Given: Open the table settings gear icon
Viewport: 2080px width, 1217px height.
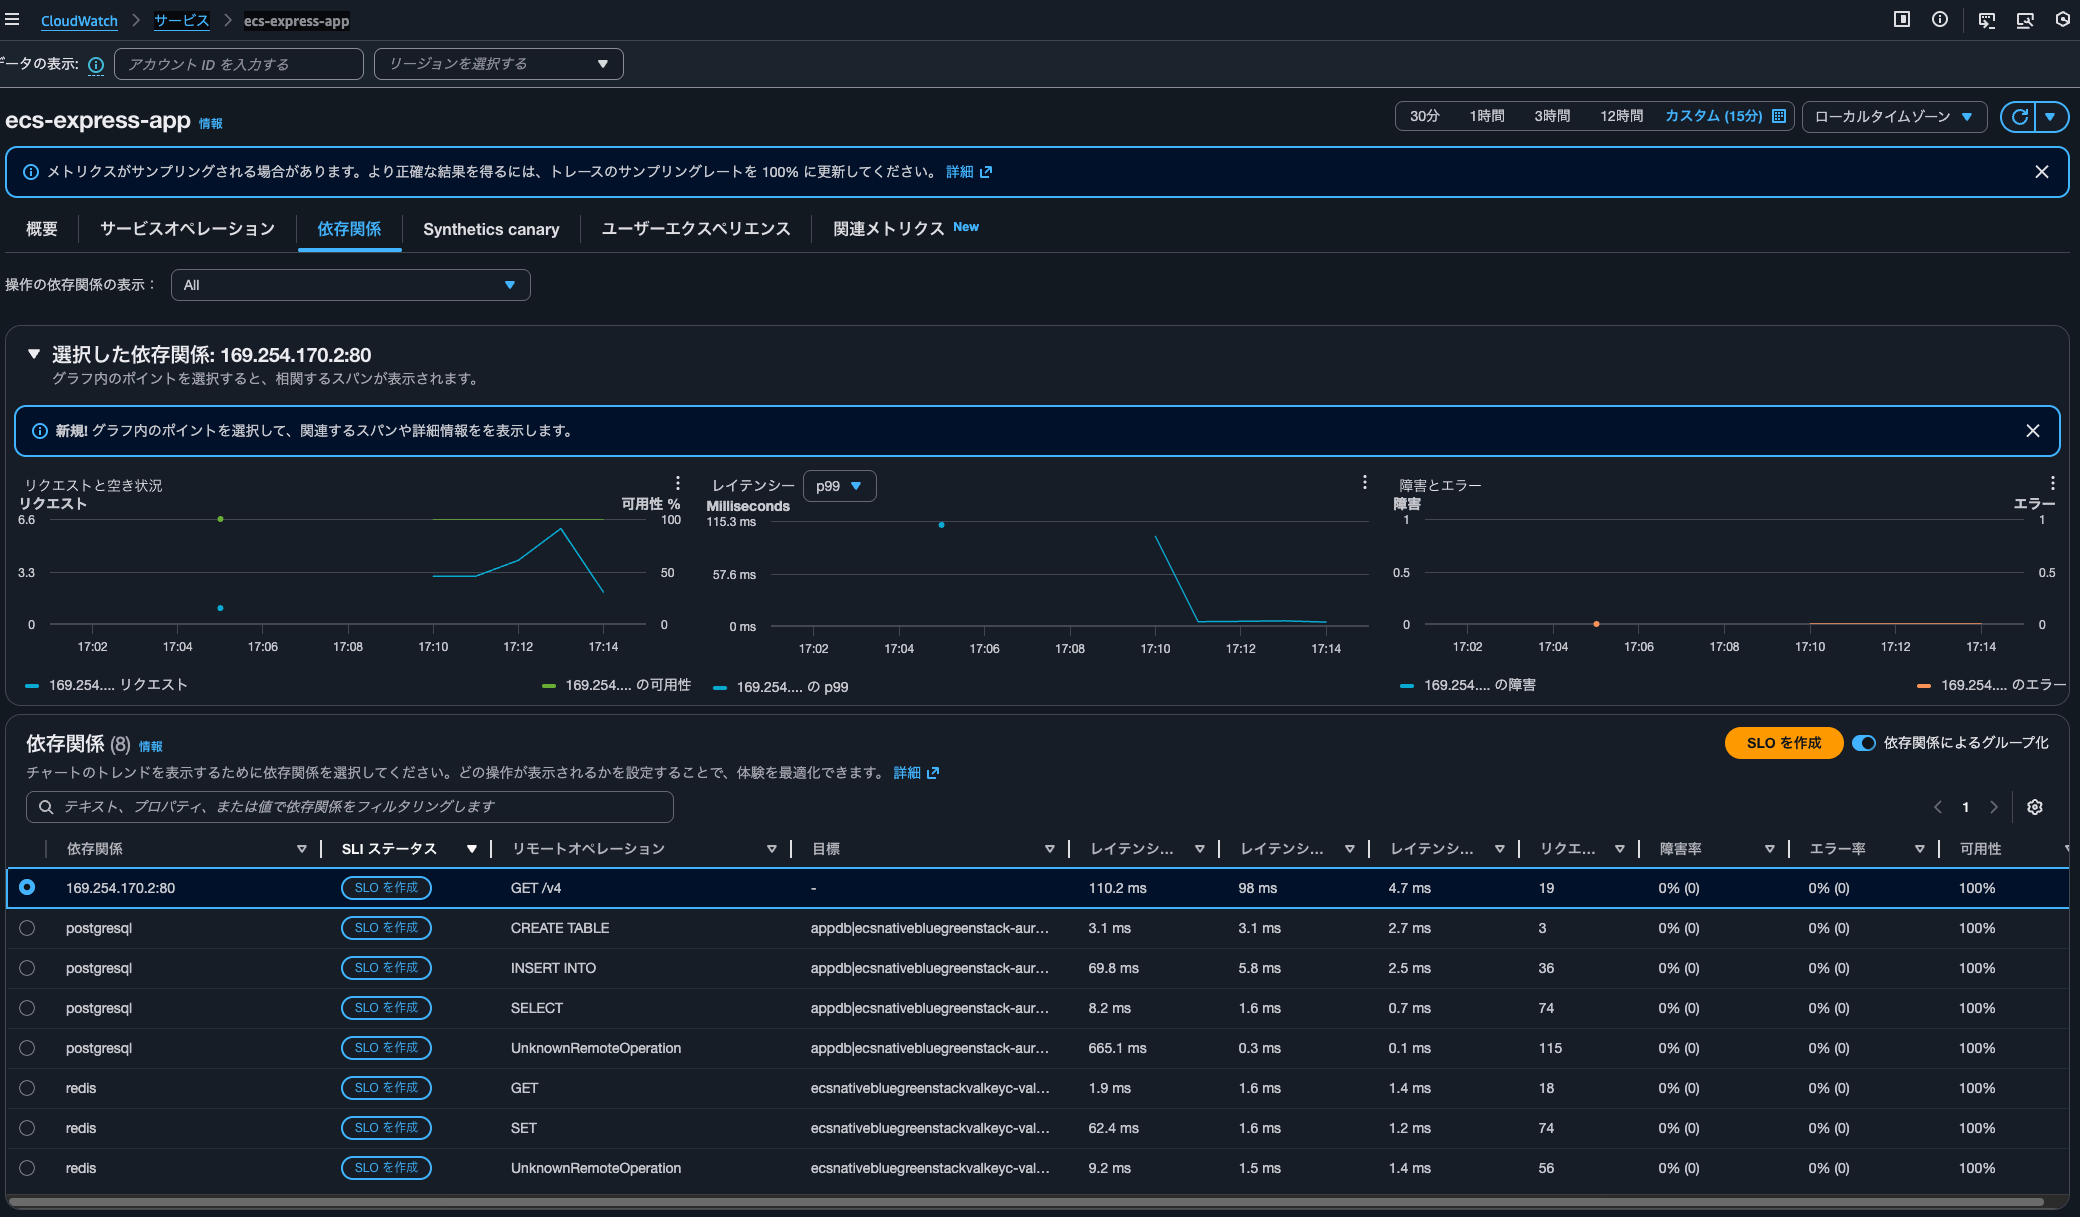Looking at the screenshot, I should pyautogui.click(x=2034, y=807).
